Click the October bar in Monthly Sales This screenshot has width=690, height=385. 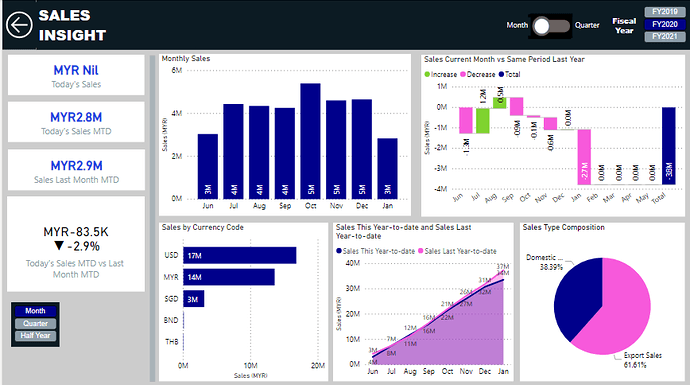310,141
